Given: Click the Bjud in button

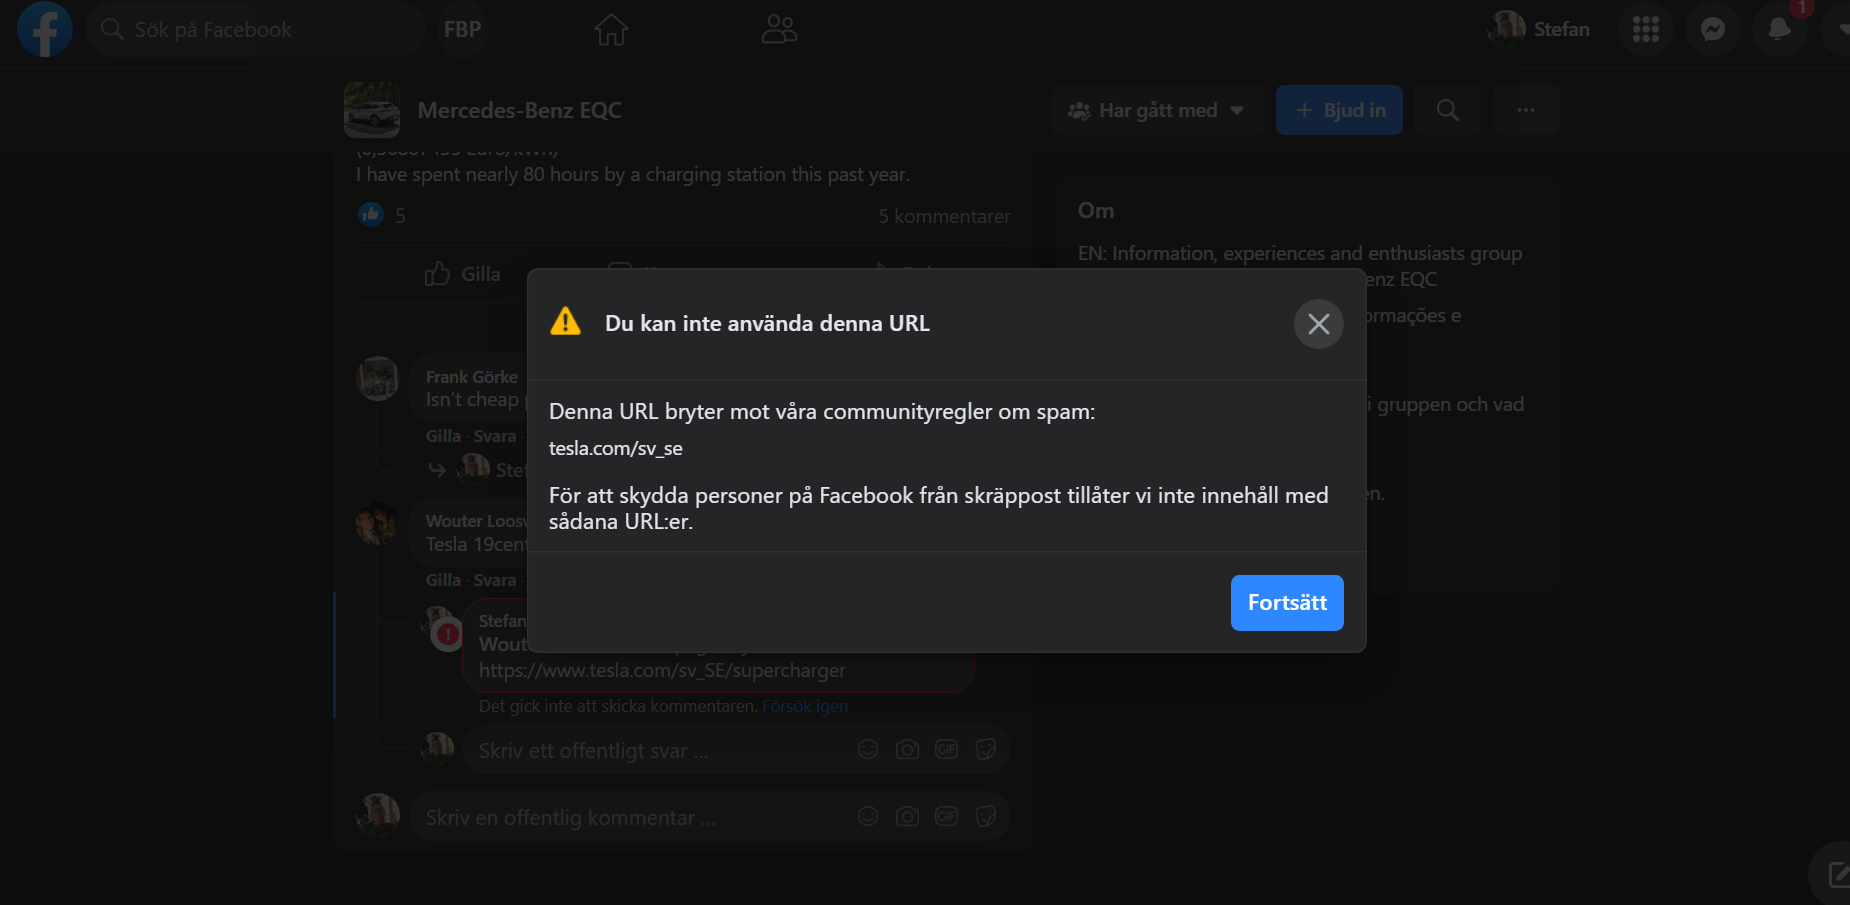Looking at the screenshot, I should pos(1339,110).
